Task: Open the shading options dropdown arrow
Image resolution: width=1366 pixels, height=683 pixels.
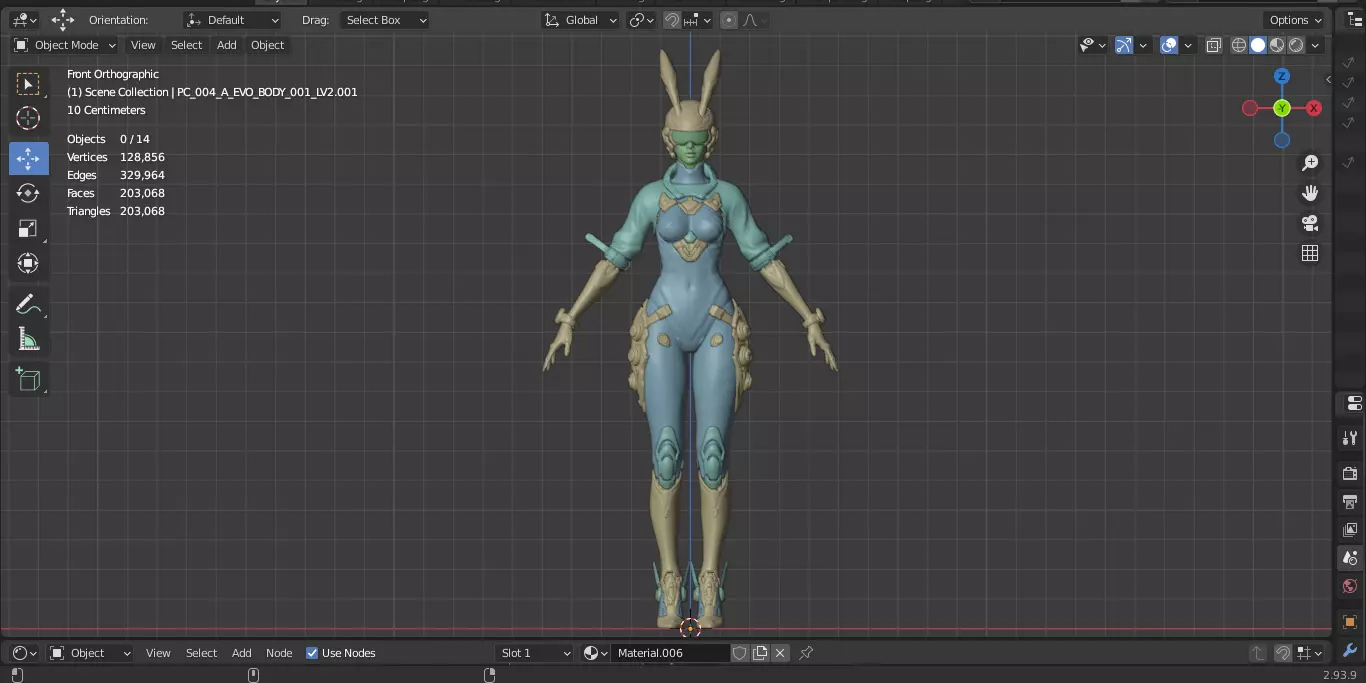Action: click(1316, 45)
